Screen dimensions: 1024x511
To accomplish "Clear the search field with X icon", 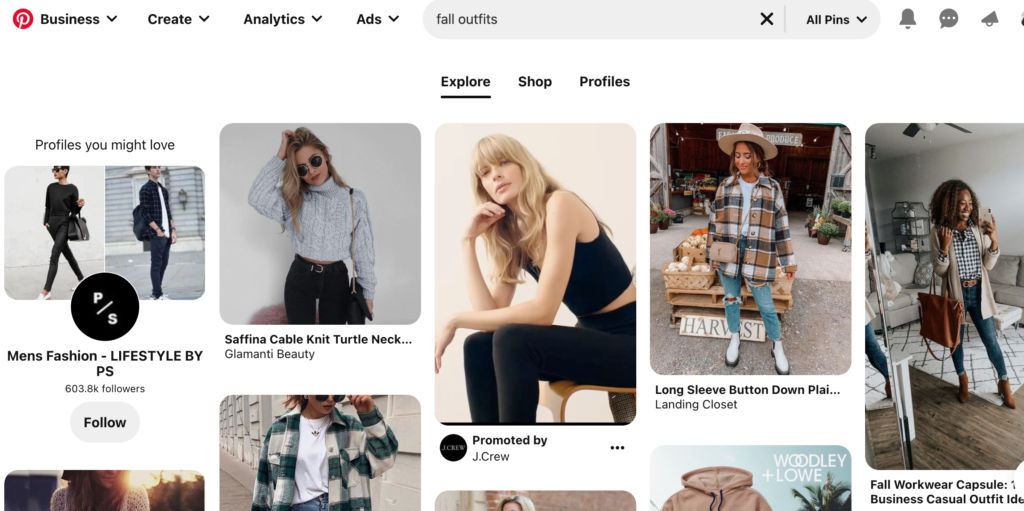I will pyautogui.click(x=767, y=19).
